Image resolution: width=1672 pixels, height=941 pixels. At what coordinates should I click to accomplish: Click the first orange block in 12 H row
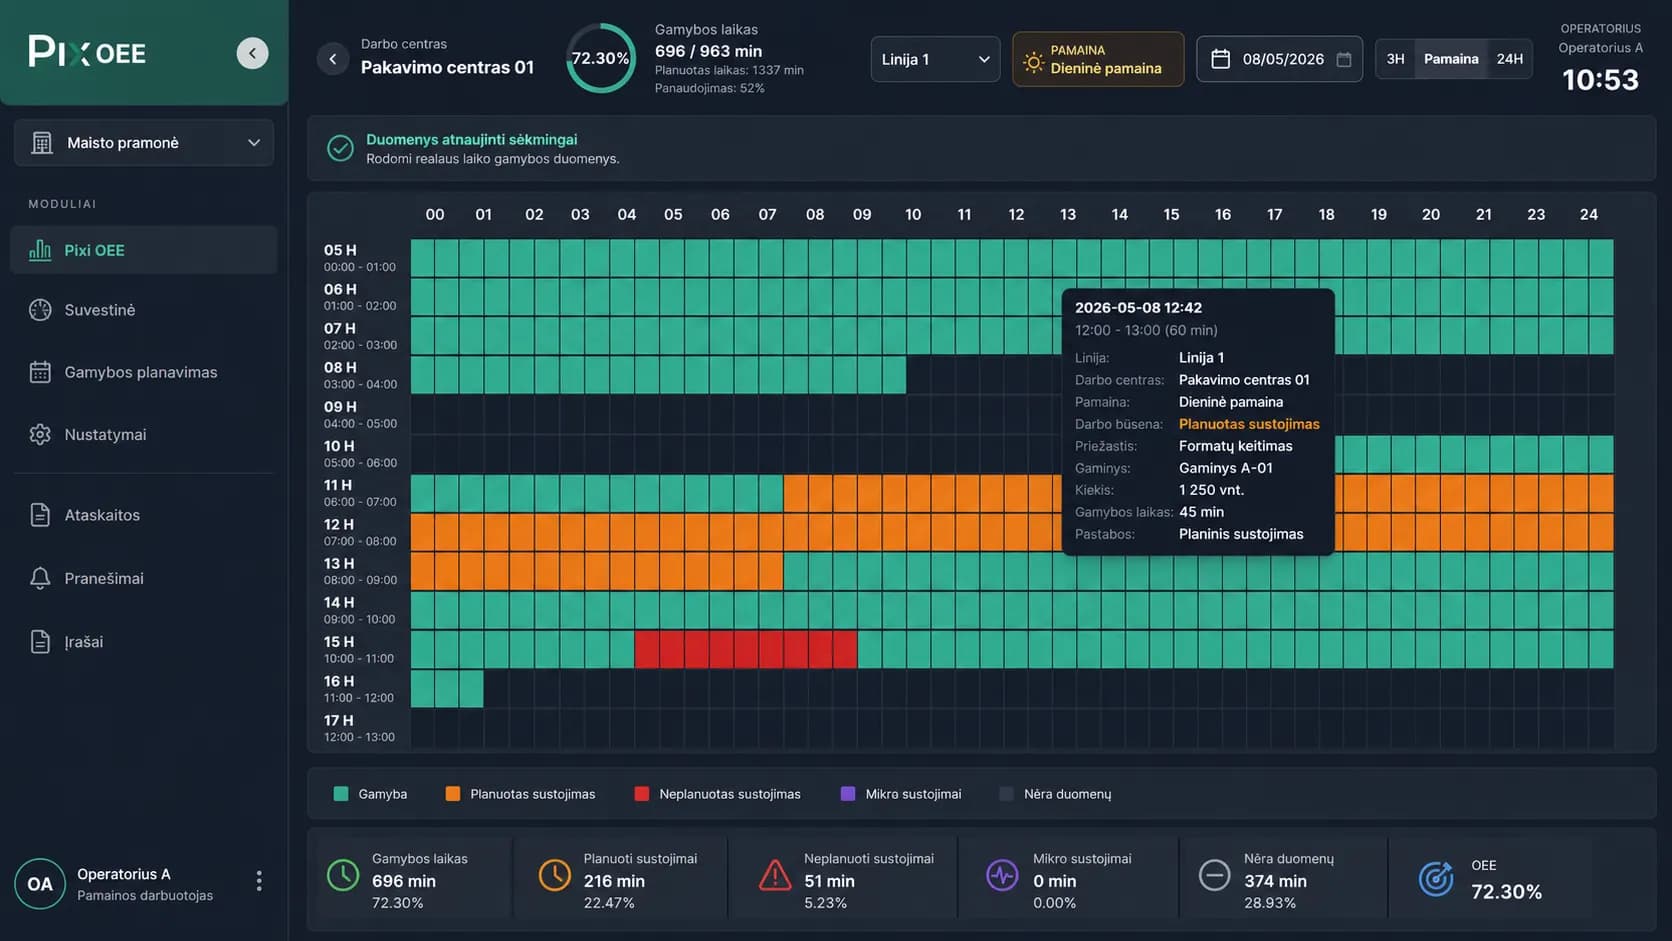pos(423,532)
